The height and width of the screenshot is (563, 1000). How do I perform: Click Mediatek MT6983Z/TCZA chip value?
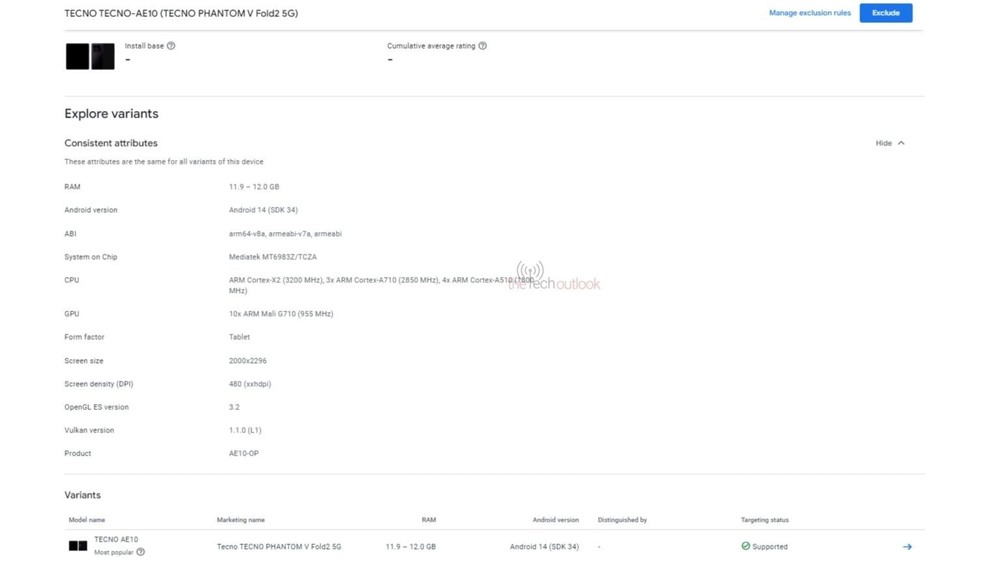pyautogui.click(x=272, y=257)
